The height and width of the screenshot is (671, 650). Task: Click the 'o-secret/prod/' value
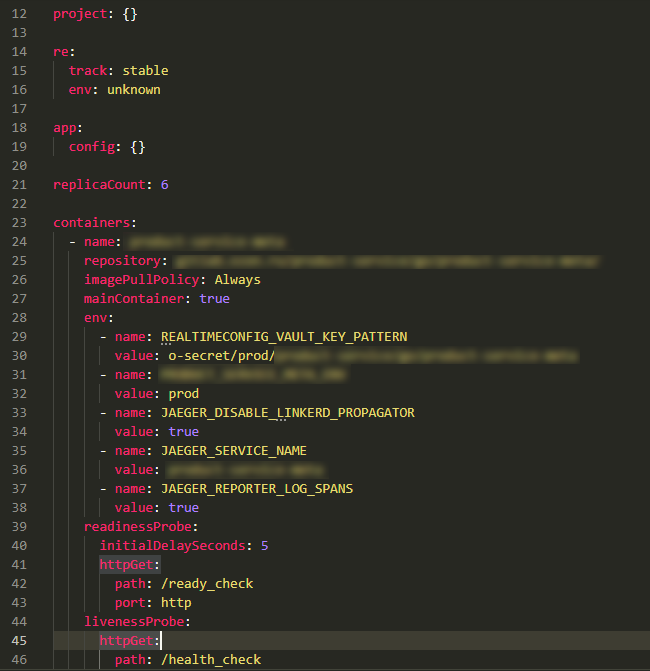coord(221,356)
